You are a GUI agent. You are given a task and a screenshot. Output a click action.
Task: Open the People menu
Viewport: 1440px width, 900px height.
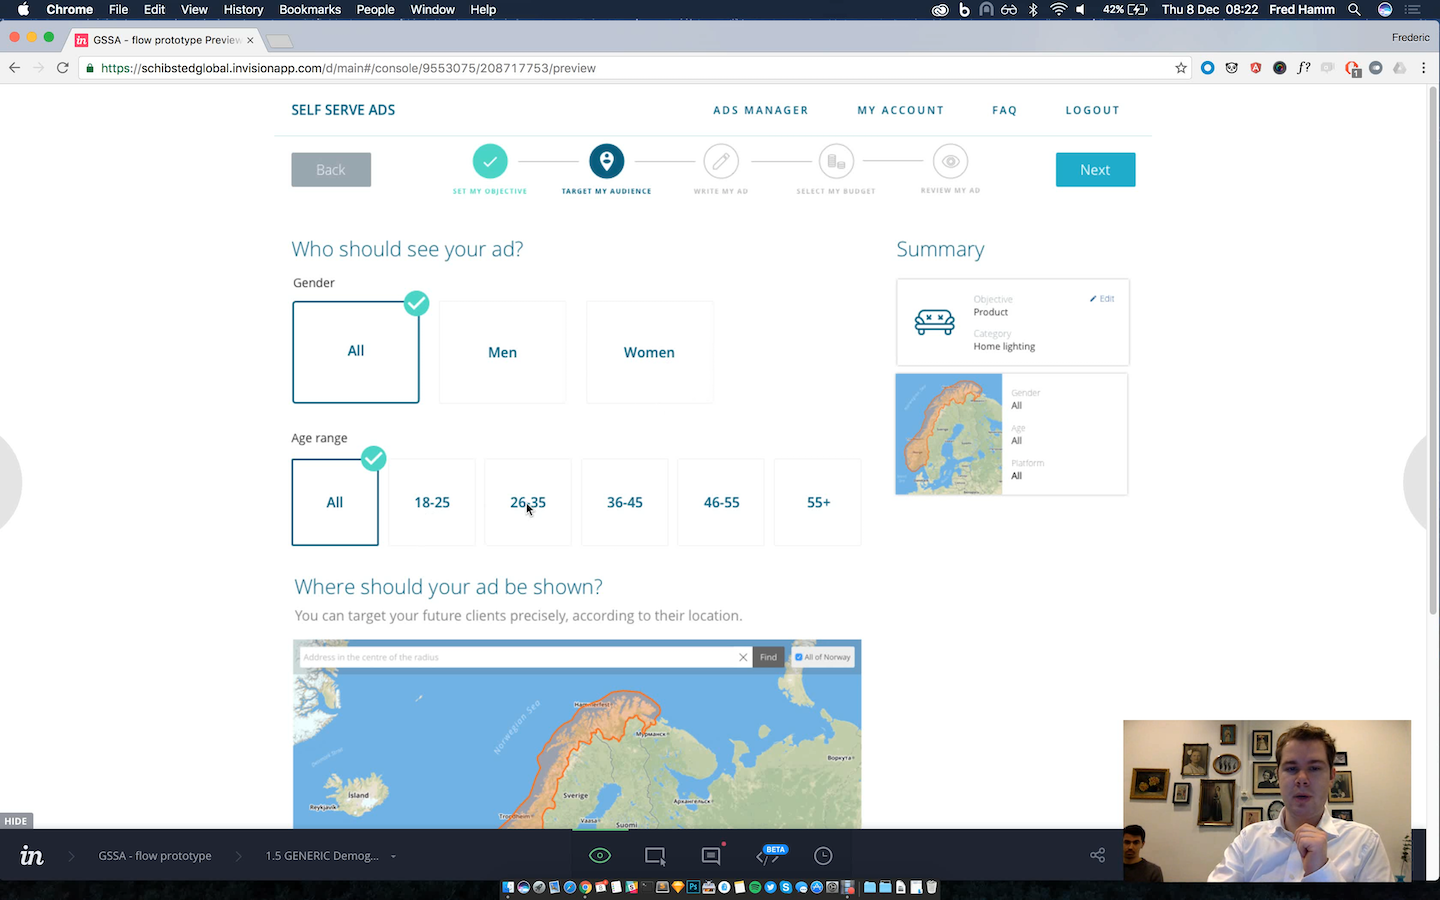(375, 9)
